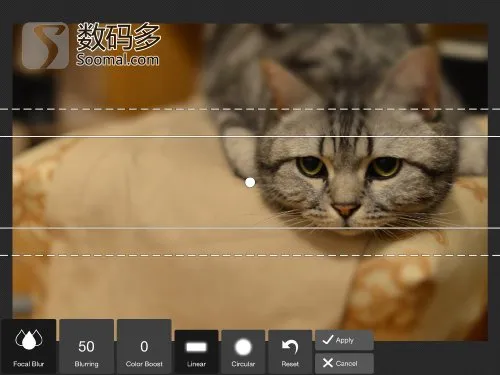Image resolution: width=500 pixels, height=375 pixels.
Task: Click the white focal center point handle
Action: 250,182
